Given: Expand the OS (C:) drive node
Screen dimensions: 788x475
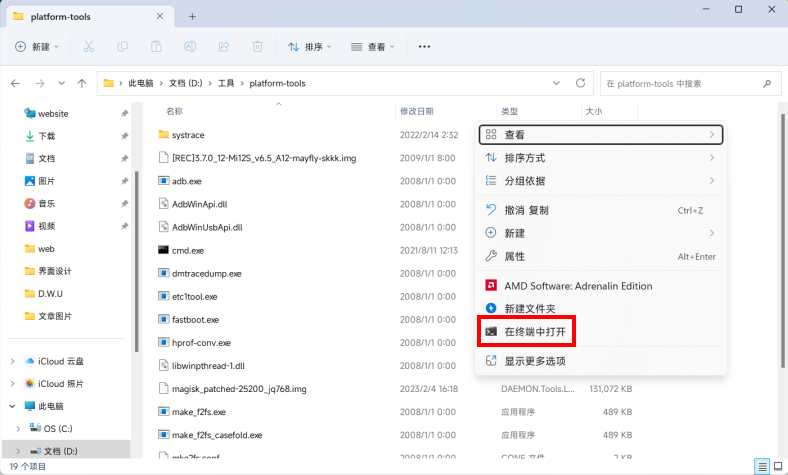Looking at the screenshot, I should coord(18,429).
